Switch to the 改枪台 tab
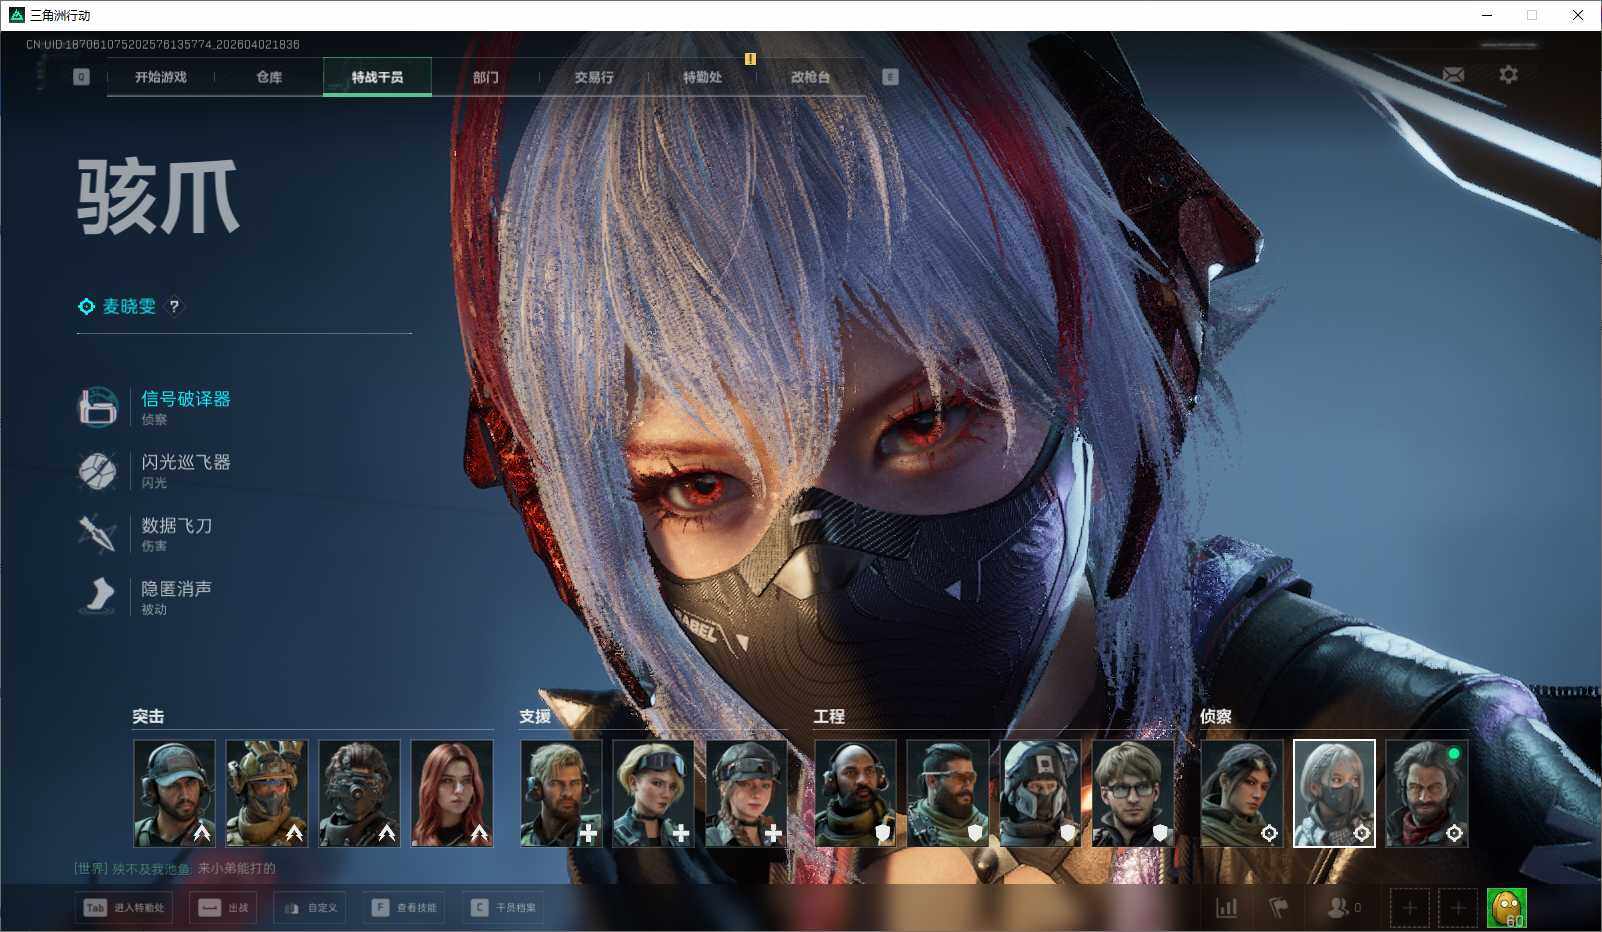 810,77
